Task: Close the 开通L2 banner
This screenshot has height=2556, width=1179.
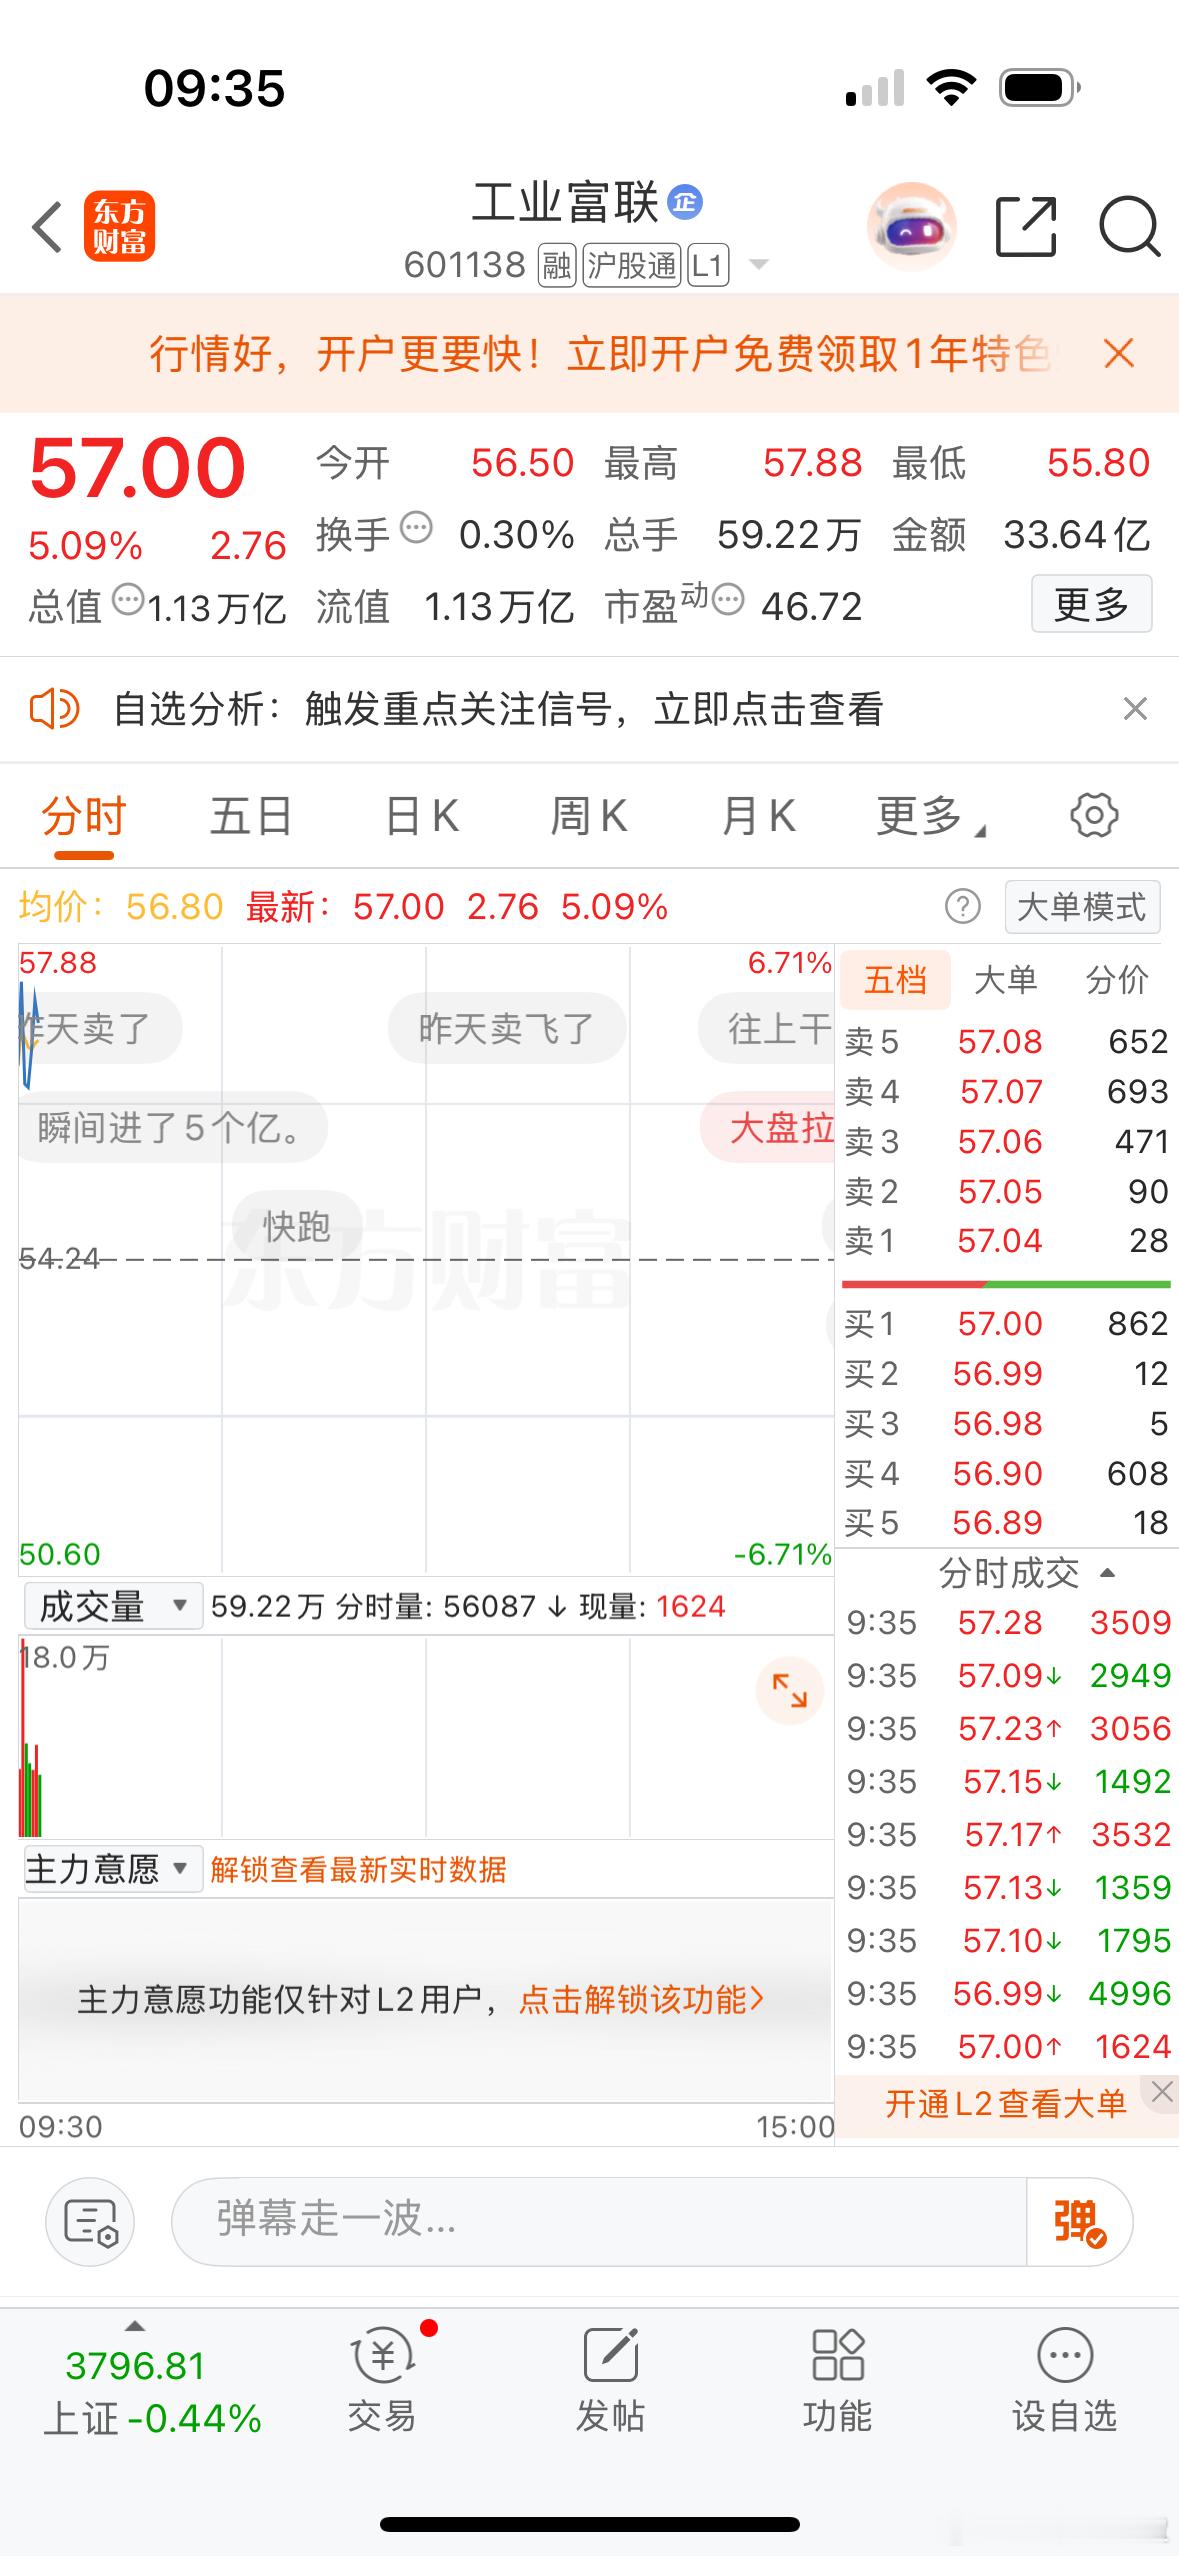Action: (x=1161, y=2091)
